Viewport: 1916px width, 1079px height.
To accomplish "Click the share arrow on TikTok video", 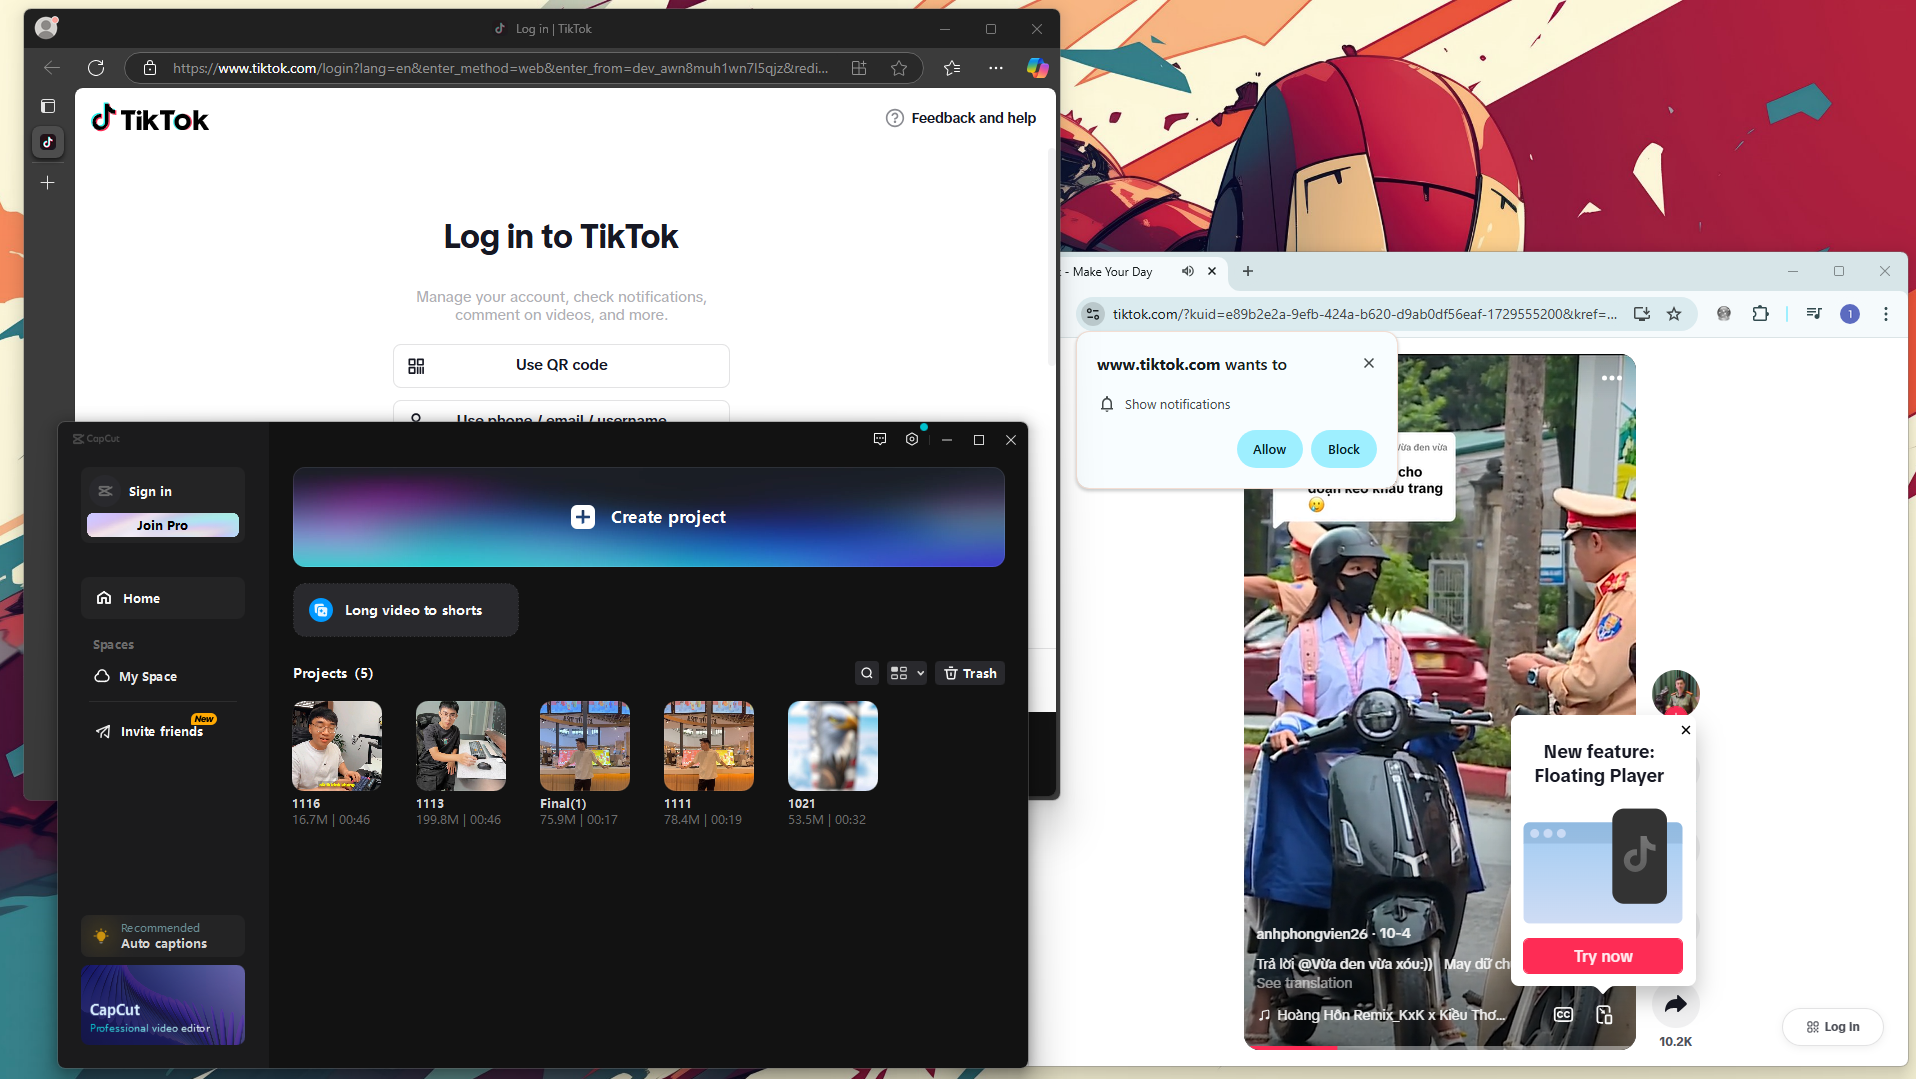I will pos(1675,1004).
